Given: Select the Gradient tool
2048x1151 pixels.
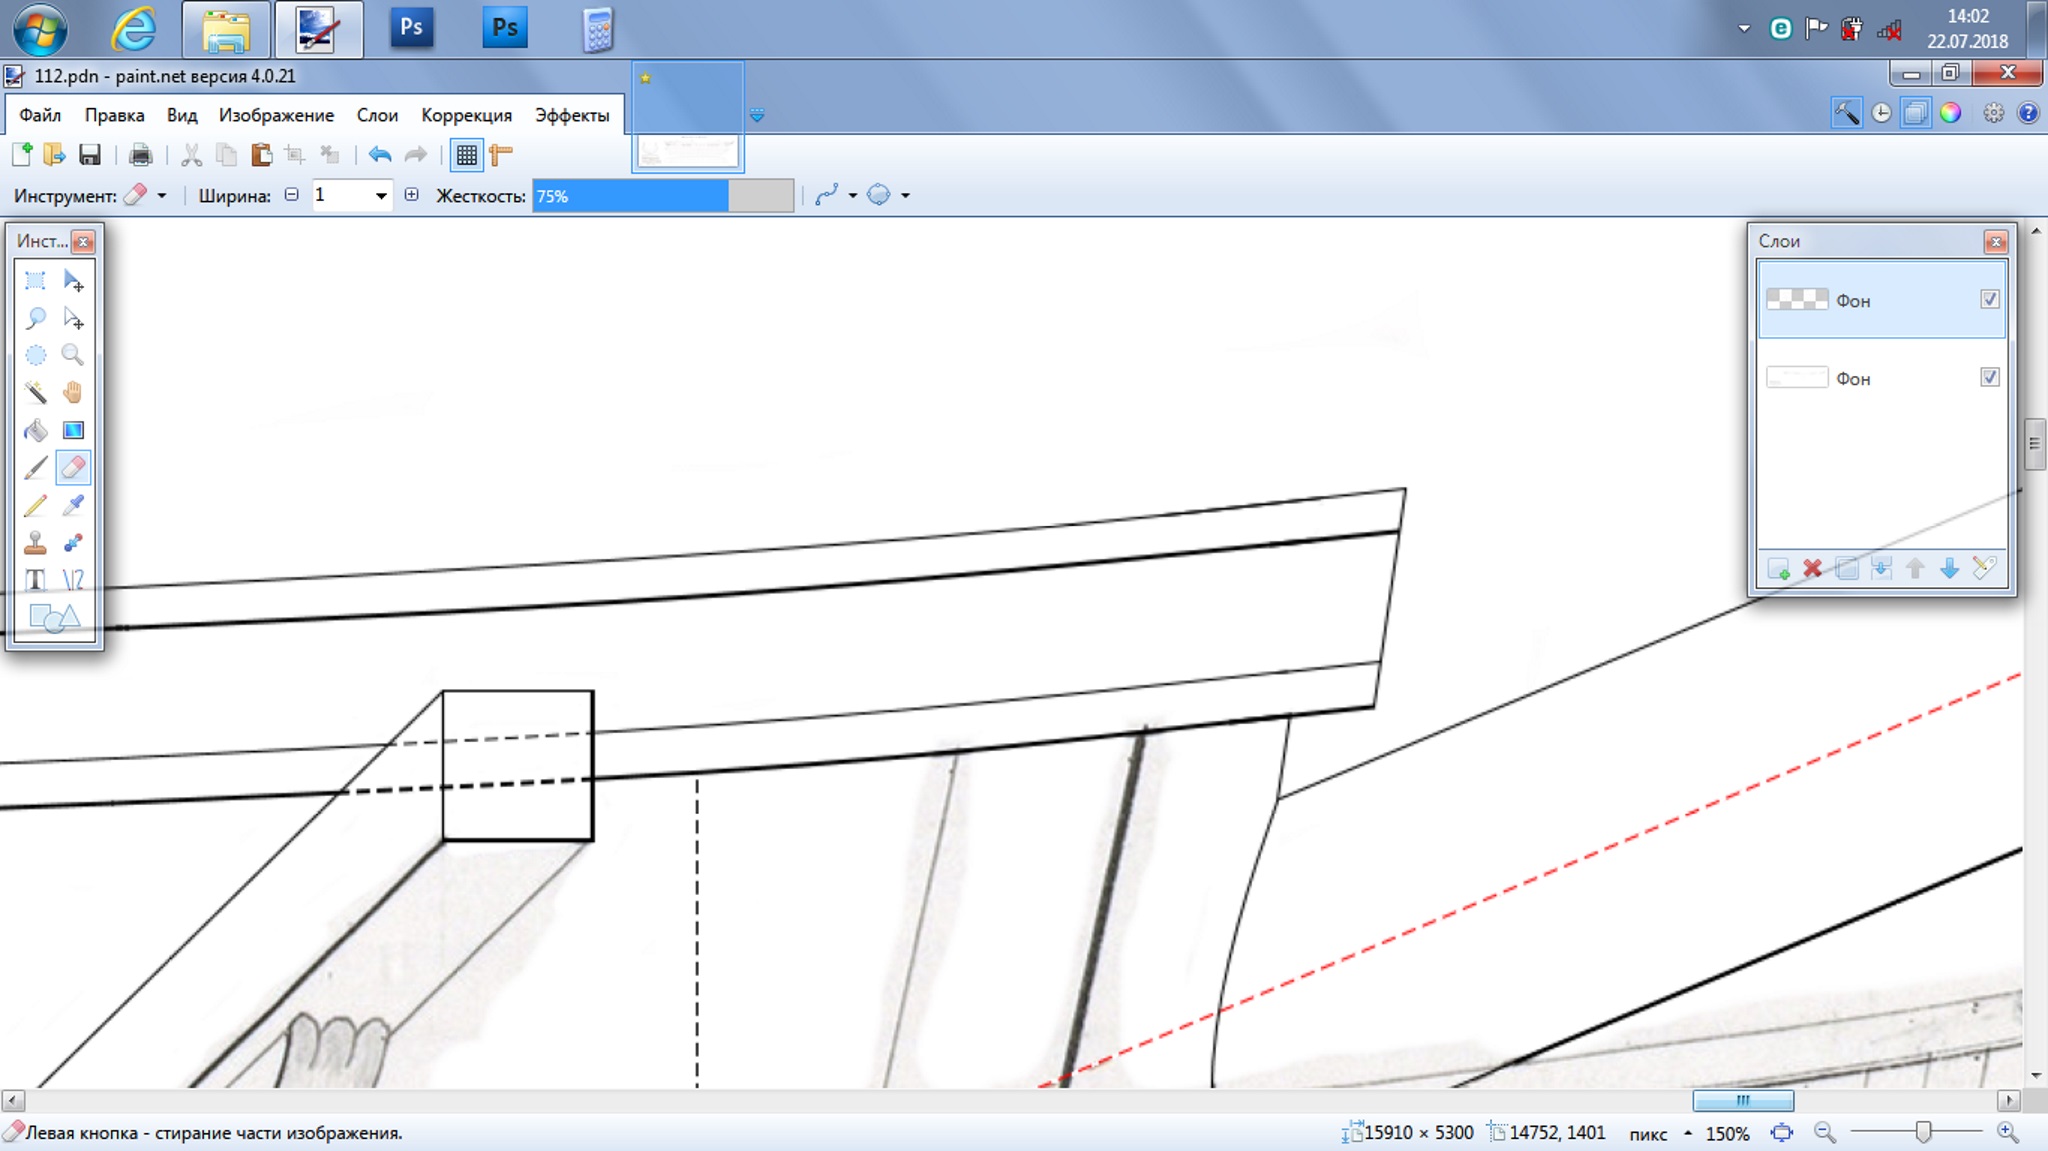Looking at the screenshot, I should point(73,430).
